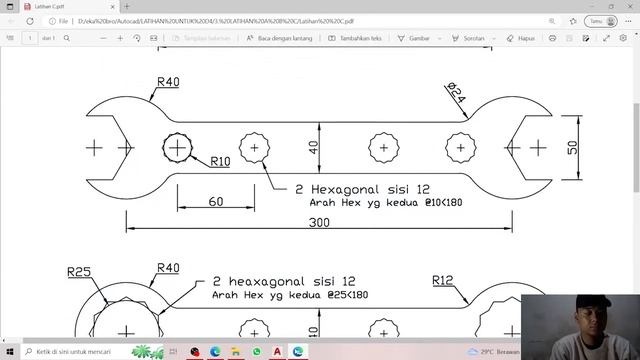Screen dimensions: 640x360
Task: Activate the Gambar draw tool
Action: click(x=413, y=38)
